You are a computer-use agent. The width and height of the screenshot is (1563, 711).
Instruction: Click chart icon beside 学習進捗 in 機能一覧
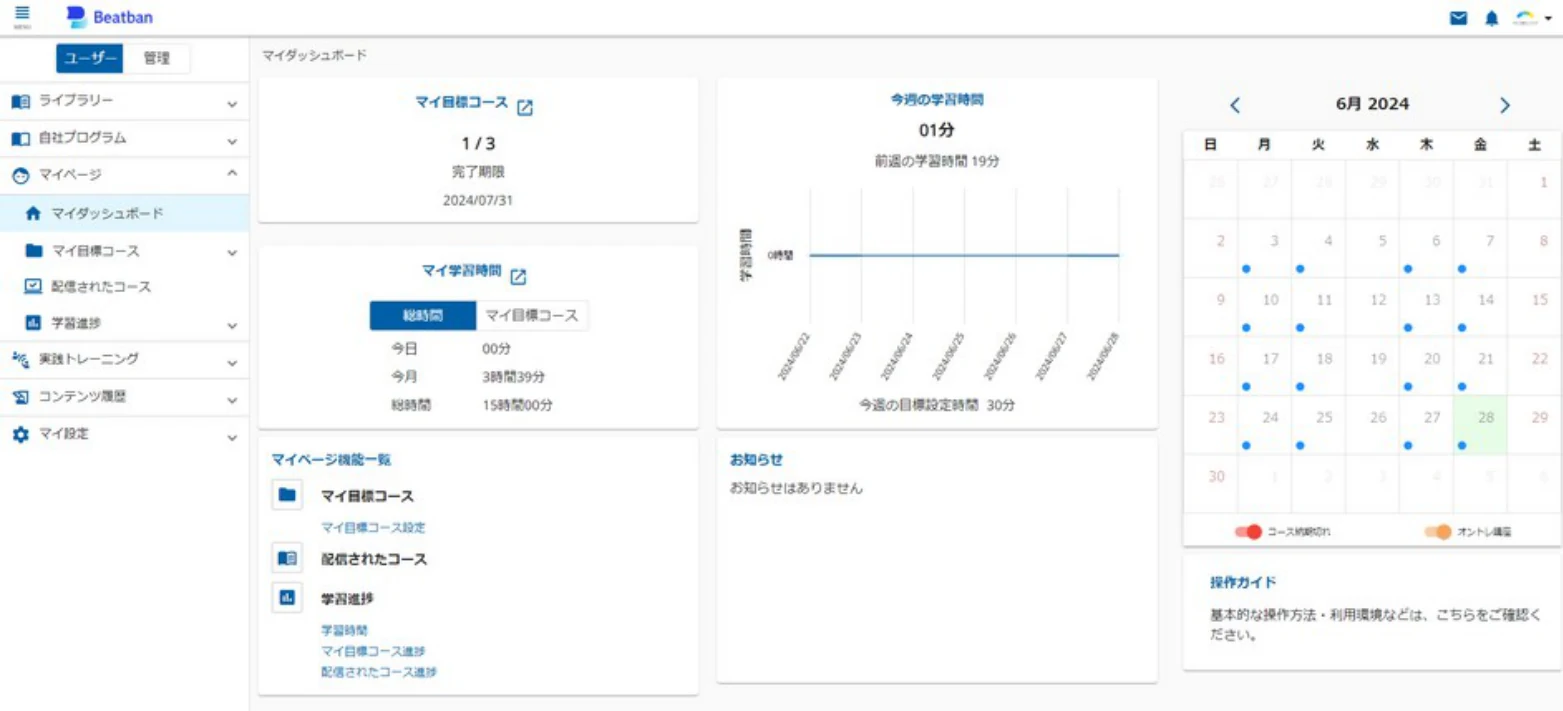[x=288, y=598]
